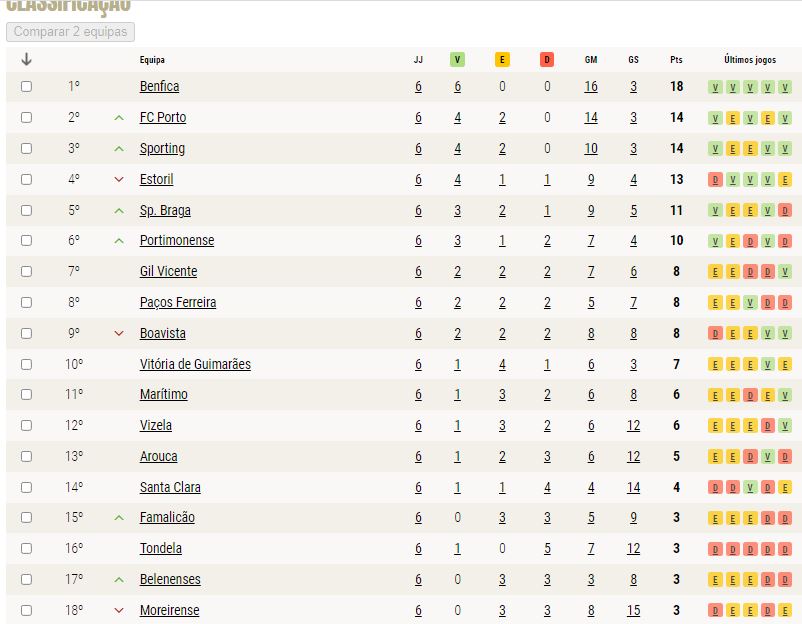Click the Pts column header
The width and height of the screenshot is (802, 624).
coord(676,59)
